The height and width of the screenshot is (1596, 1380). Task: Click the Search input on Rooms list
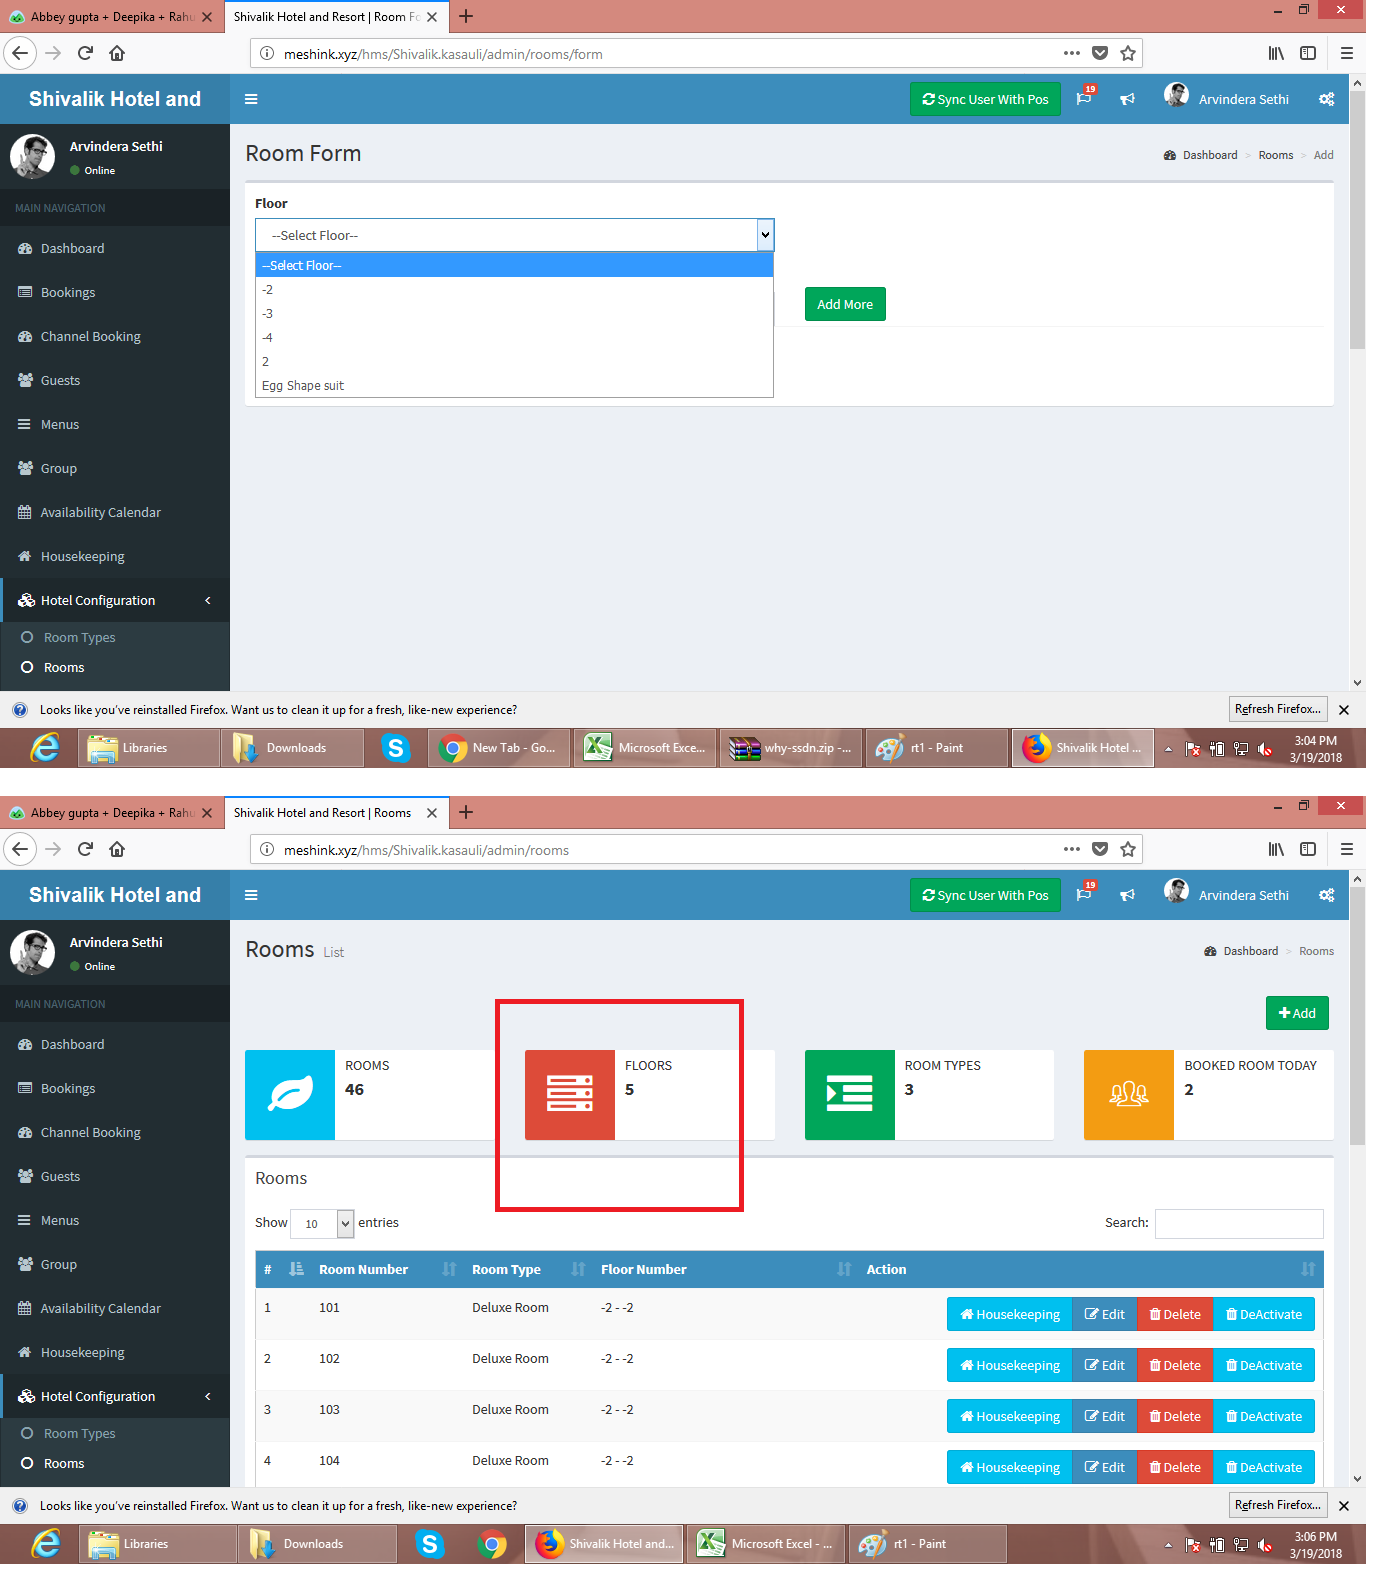[x=1239, y=1223]
